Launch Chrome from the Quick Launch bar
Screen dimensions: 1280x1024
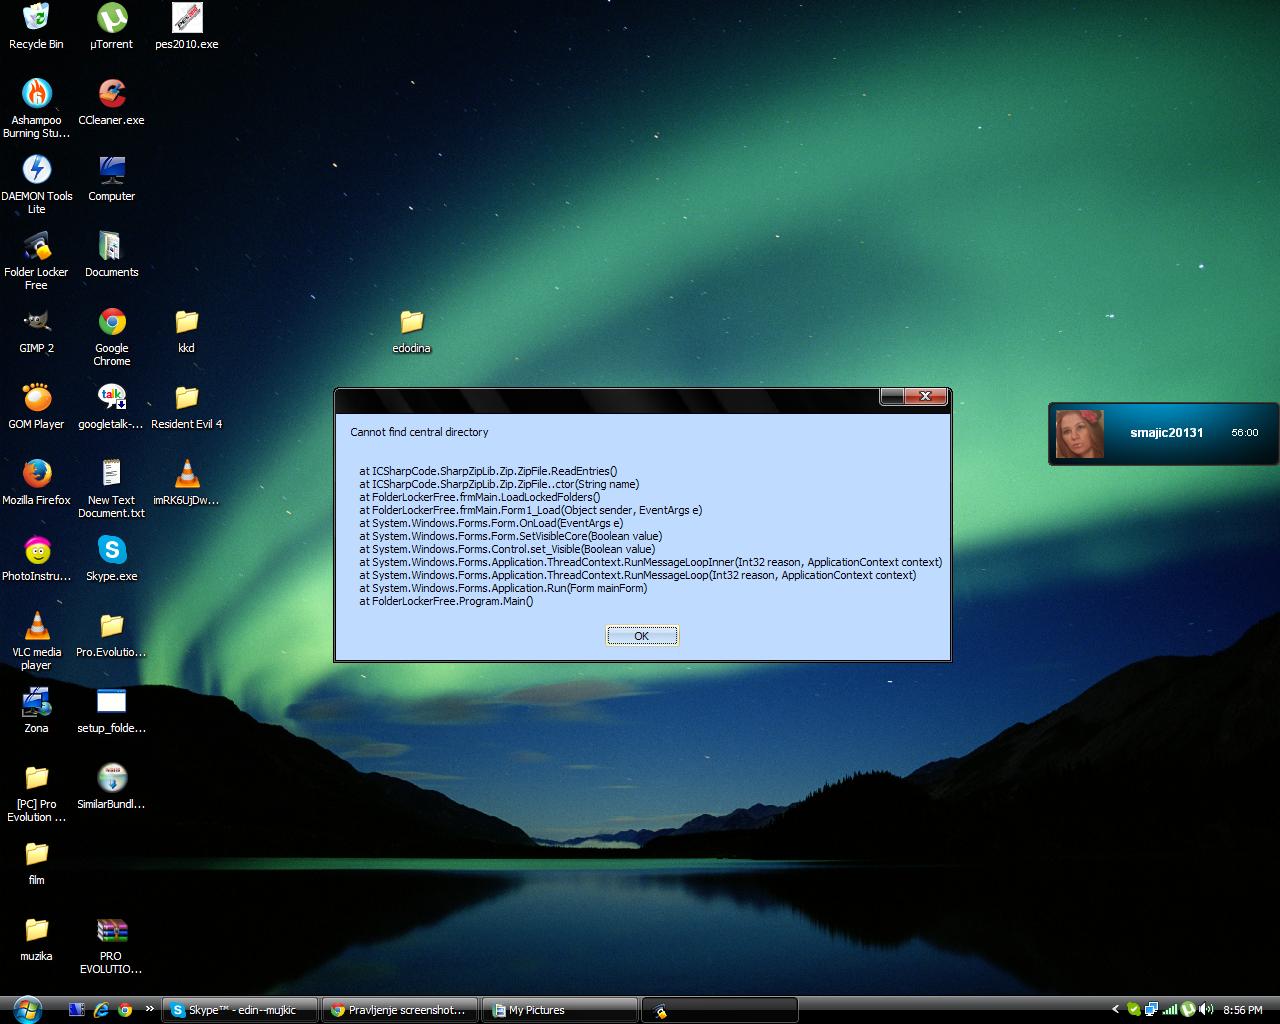125,1010
